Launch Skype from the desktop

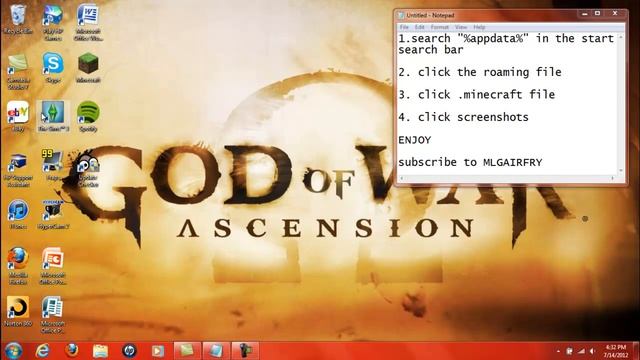(53, 68)
